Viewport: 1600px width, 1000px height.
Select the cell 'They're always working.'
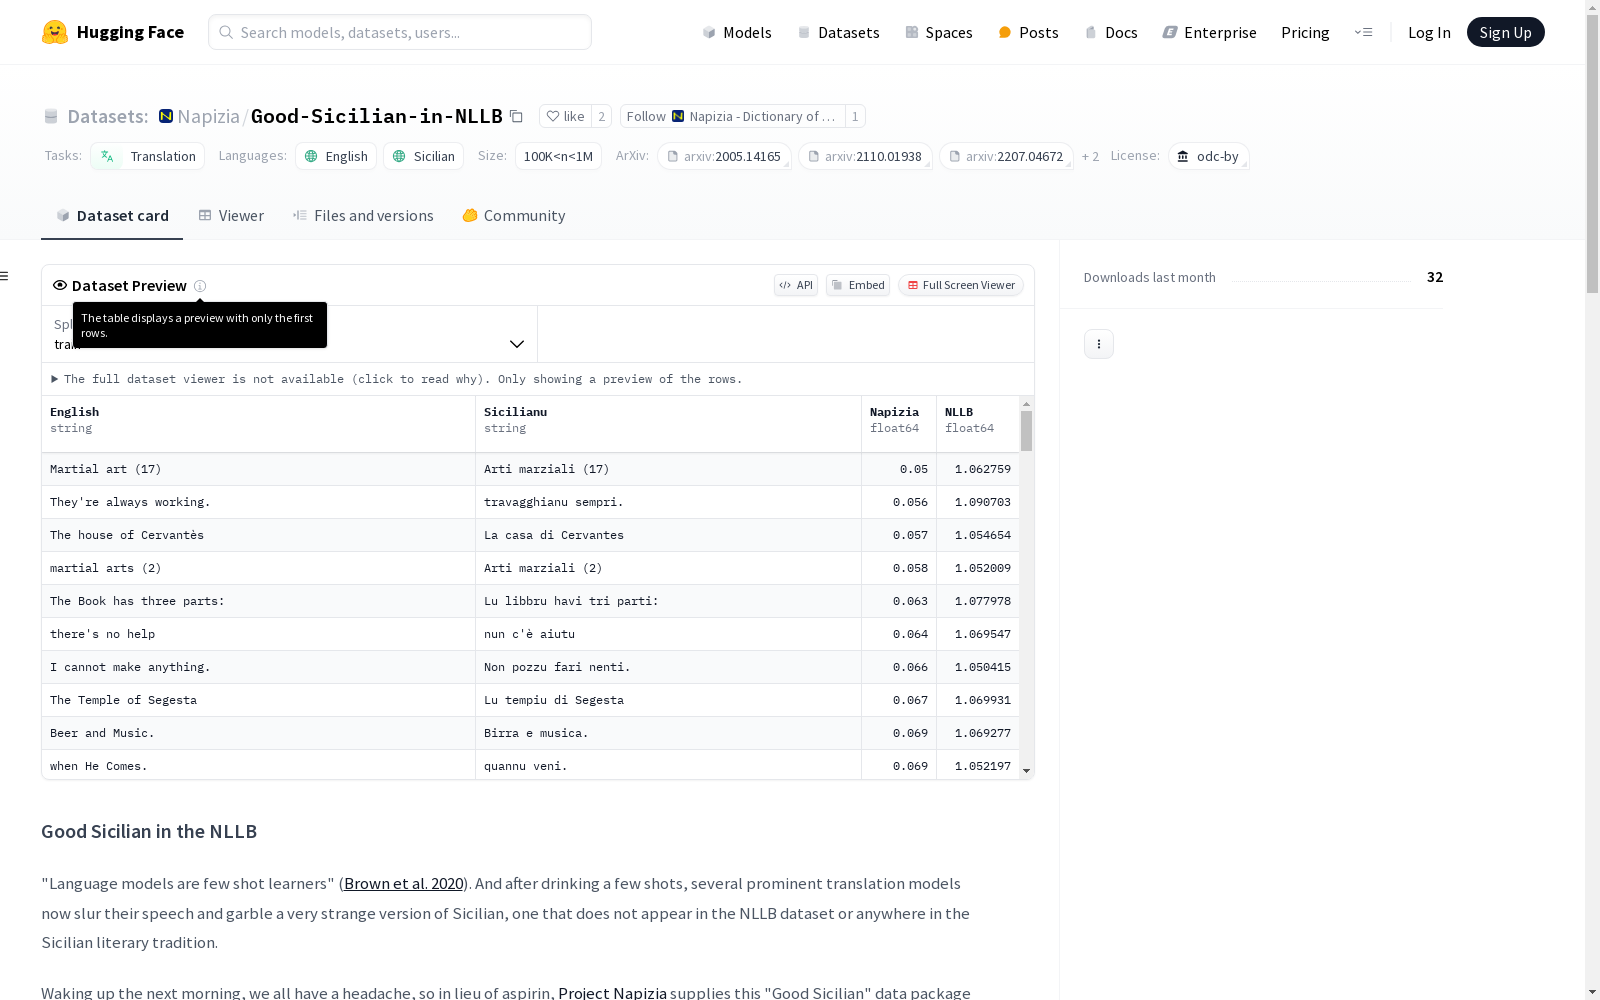click(258, 502)
